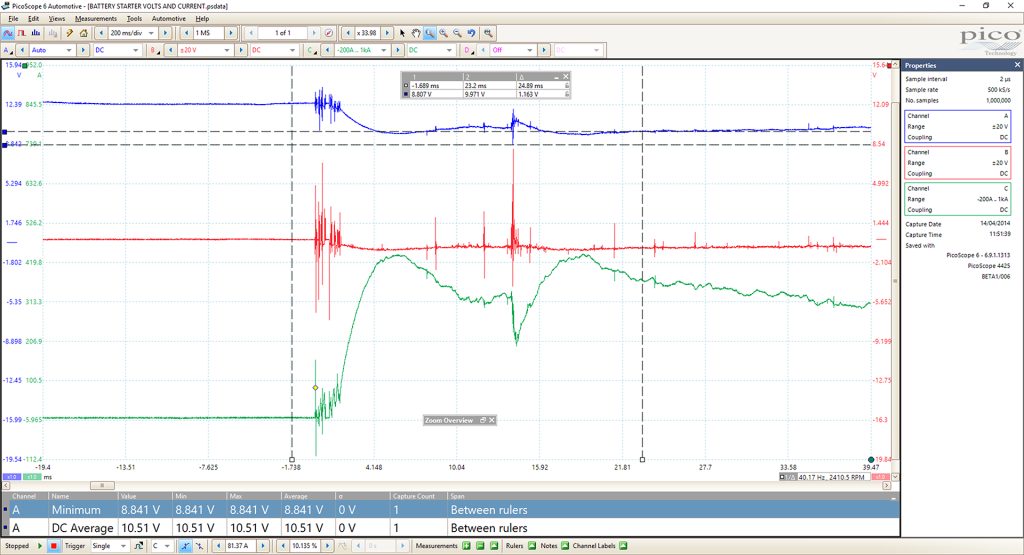
Task: Click the Channel Labels green icon
Action: (623, 546)
